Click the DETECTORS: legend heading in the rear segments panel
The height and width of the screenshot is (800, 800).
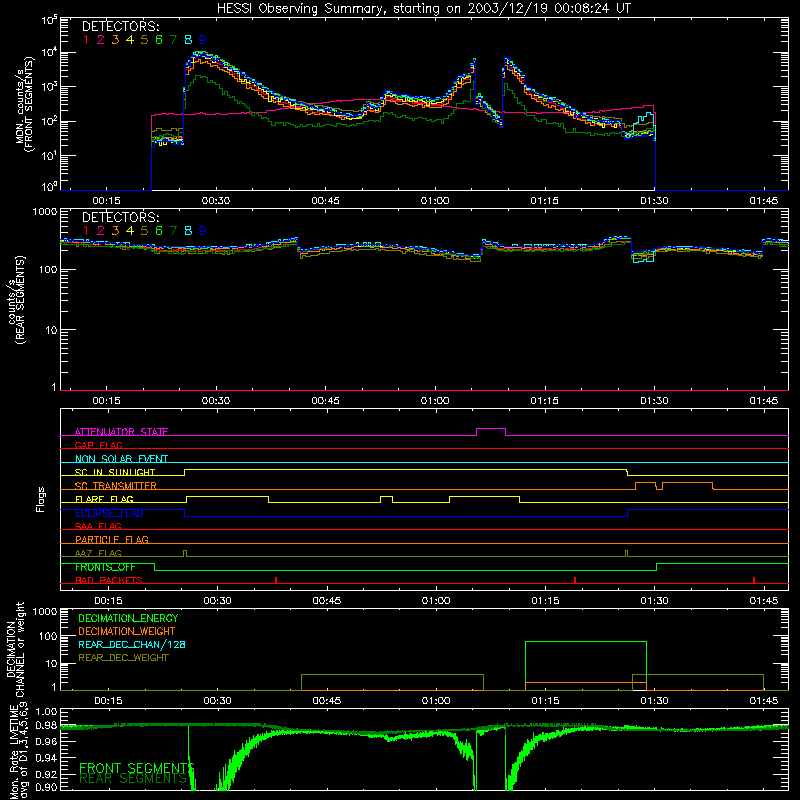tap(120, 217)
